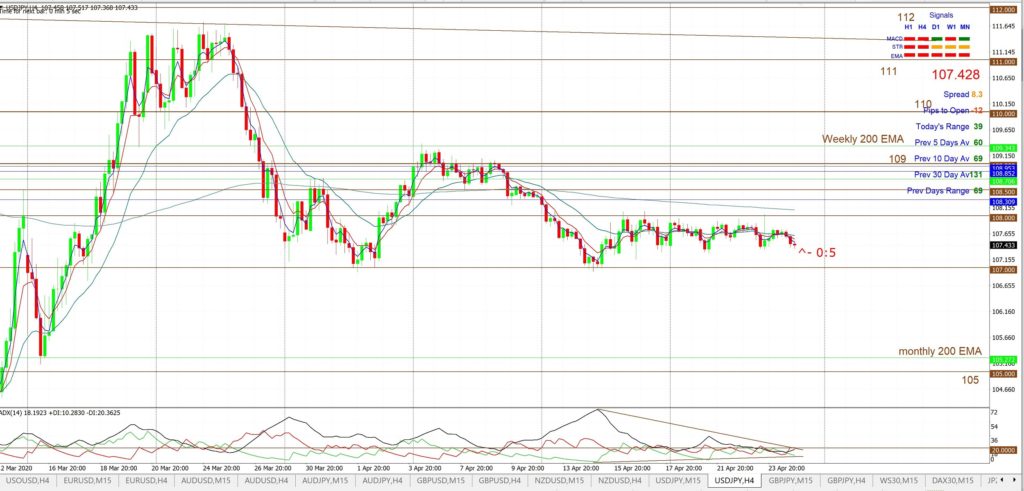The image size is (1024, 491).
Task: Select the AUDUSD,M15 tab
Action: point(207,481)
